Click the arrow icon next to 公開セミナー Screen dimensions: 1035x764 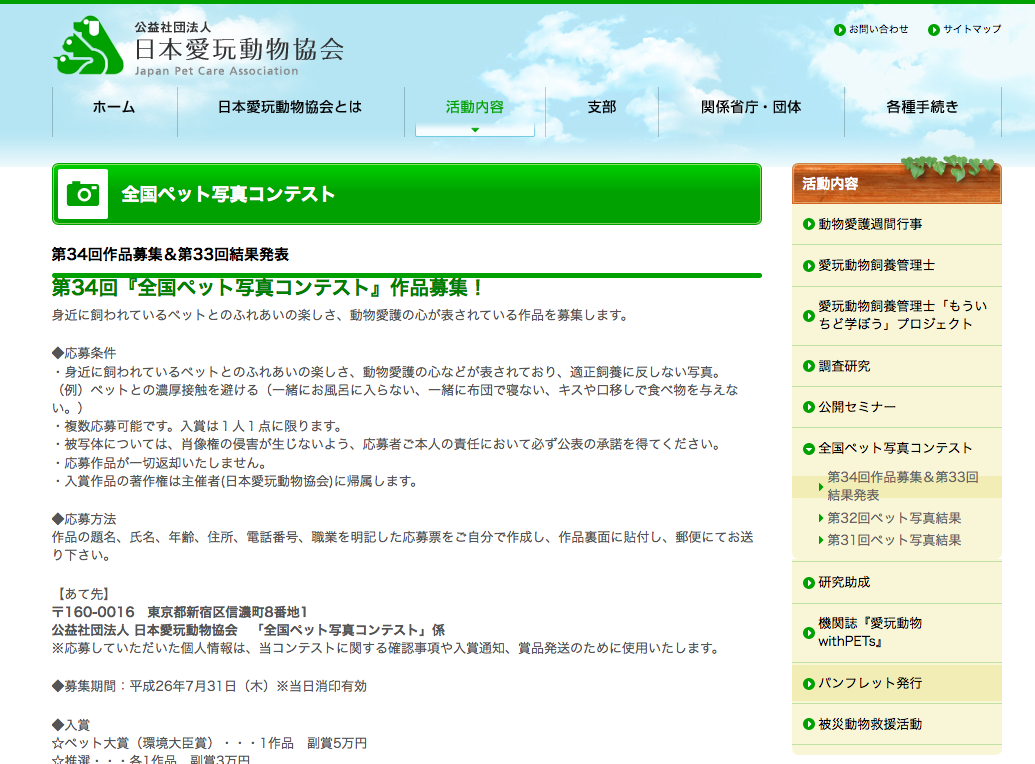pyautogui.click(x=808, y=407)
